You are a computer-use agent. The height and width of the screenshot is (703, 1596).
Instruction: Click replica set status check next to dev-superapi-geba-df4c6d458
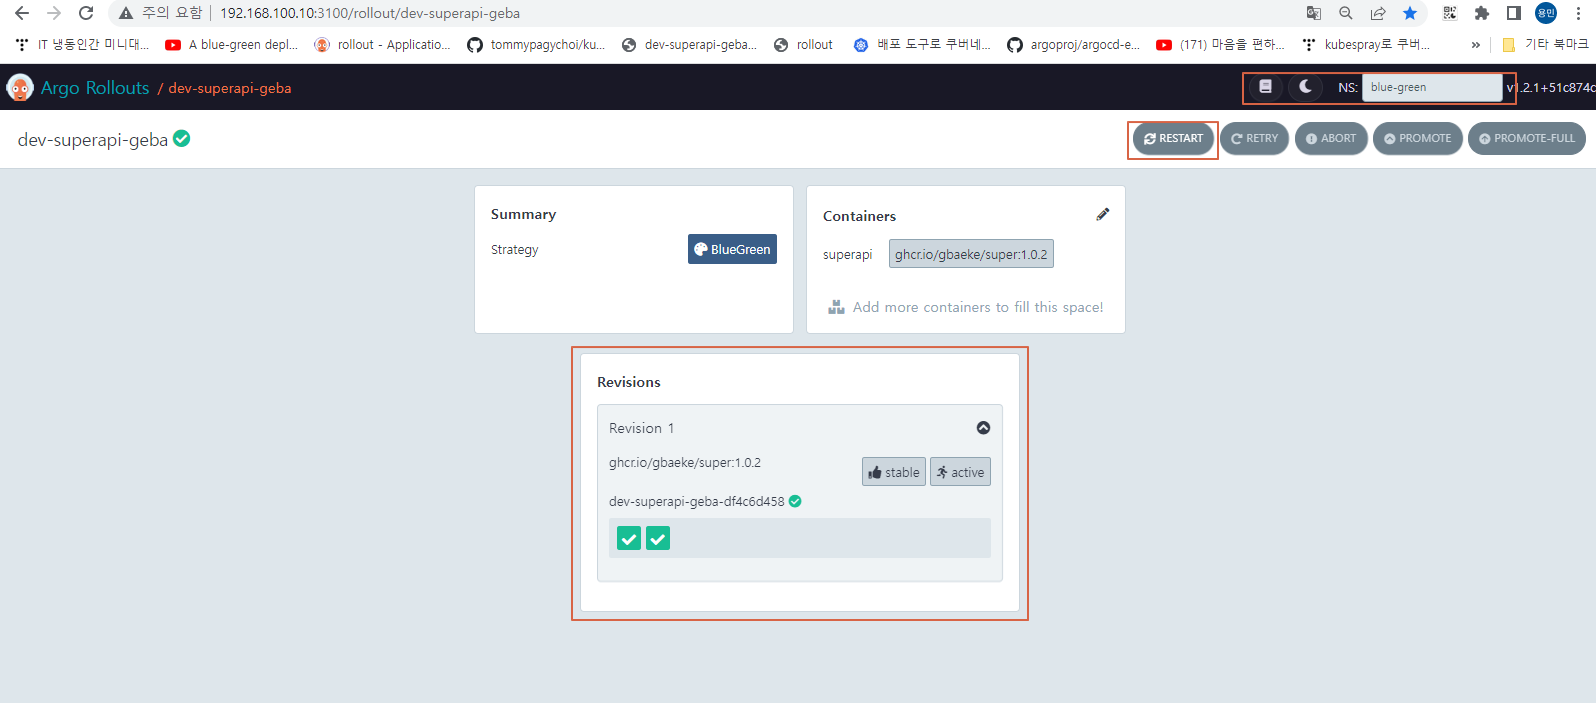[x=795, y=502]
